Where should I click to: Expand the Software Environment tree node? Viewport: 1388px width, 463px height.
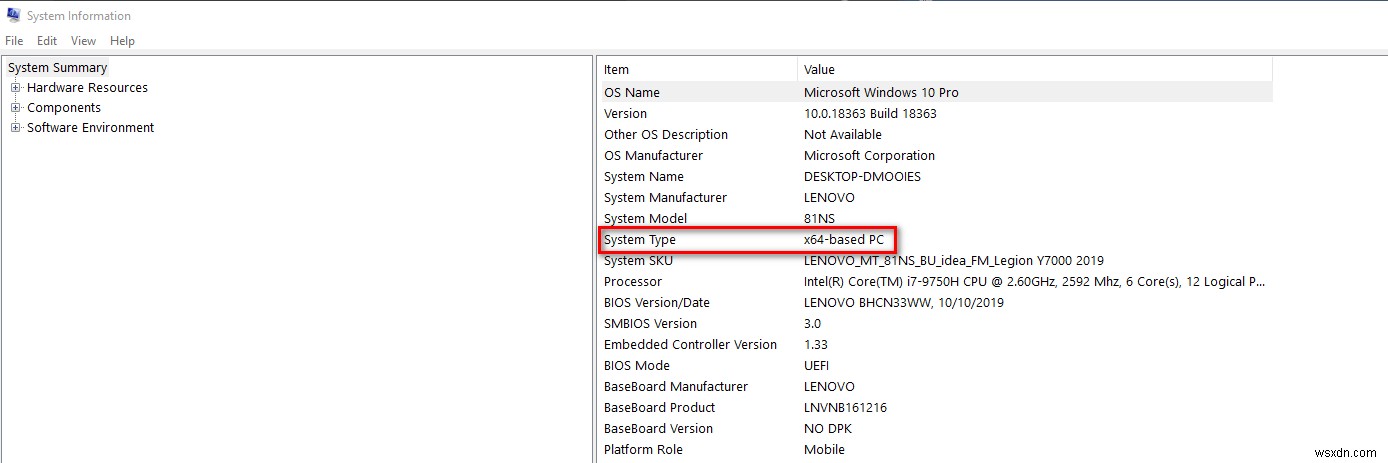16,128
